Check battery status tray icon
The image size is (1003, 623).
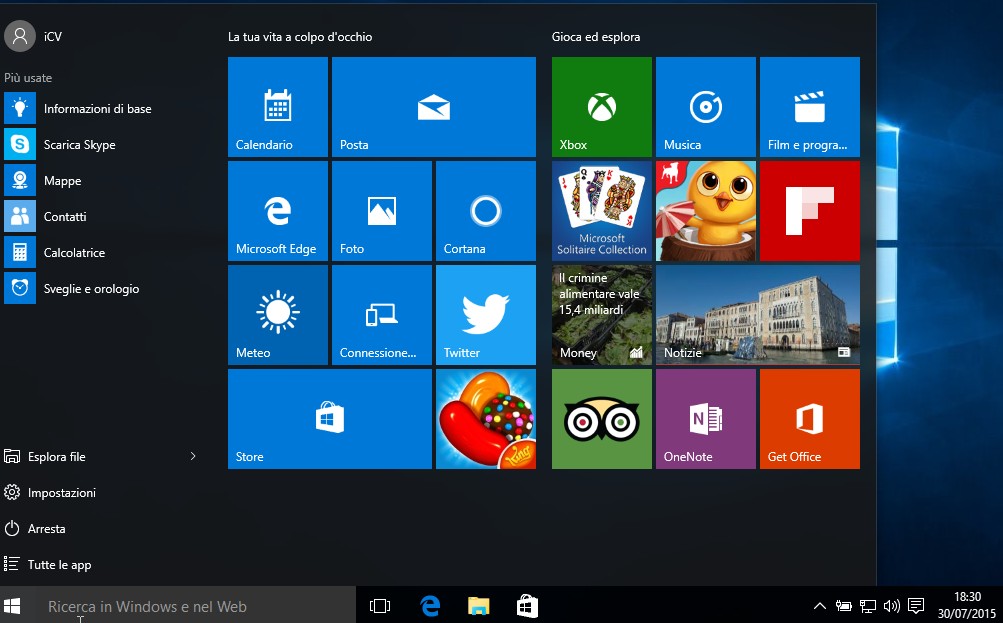tap(844, 606)
